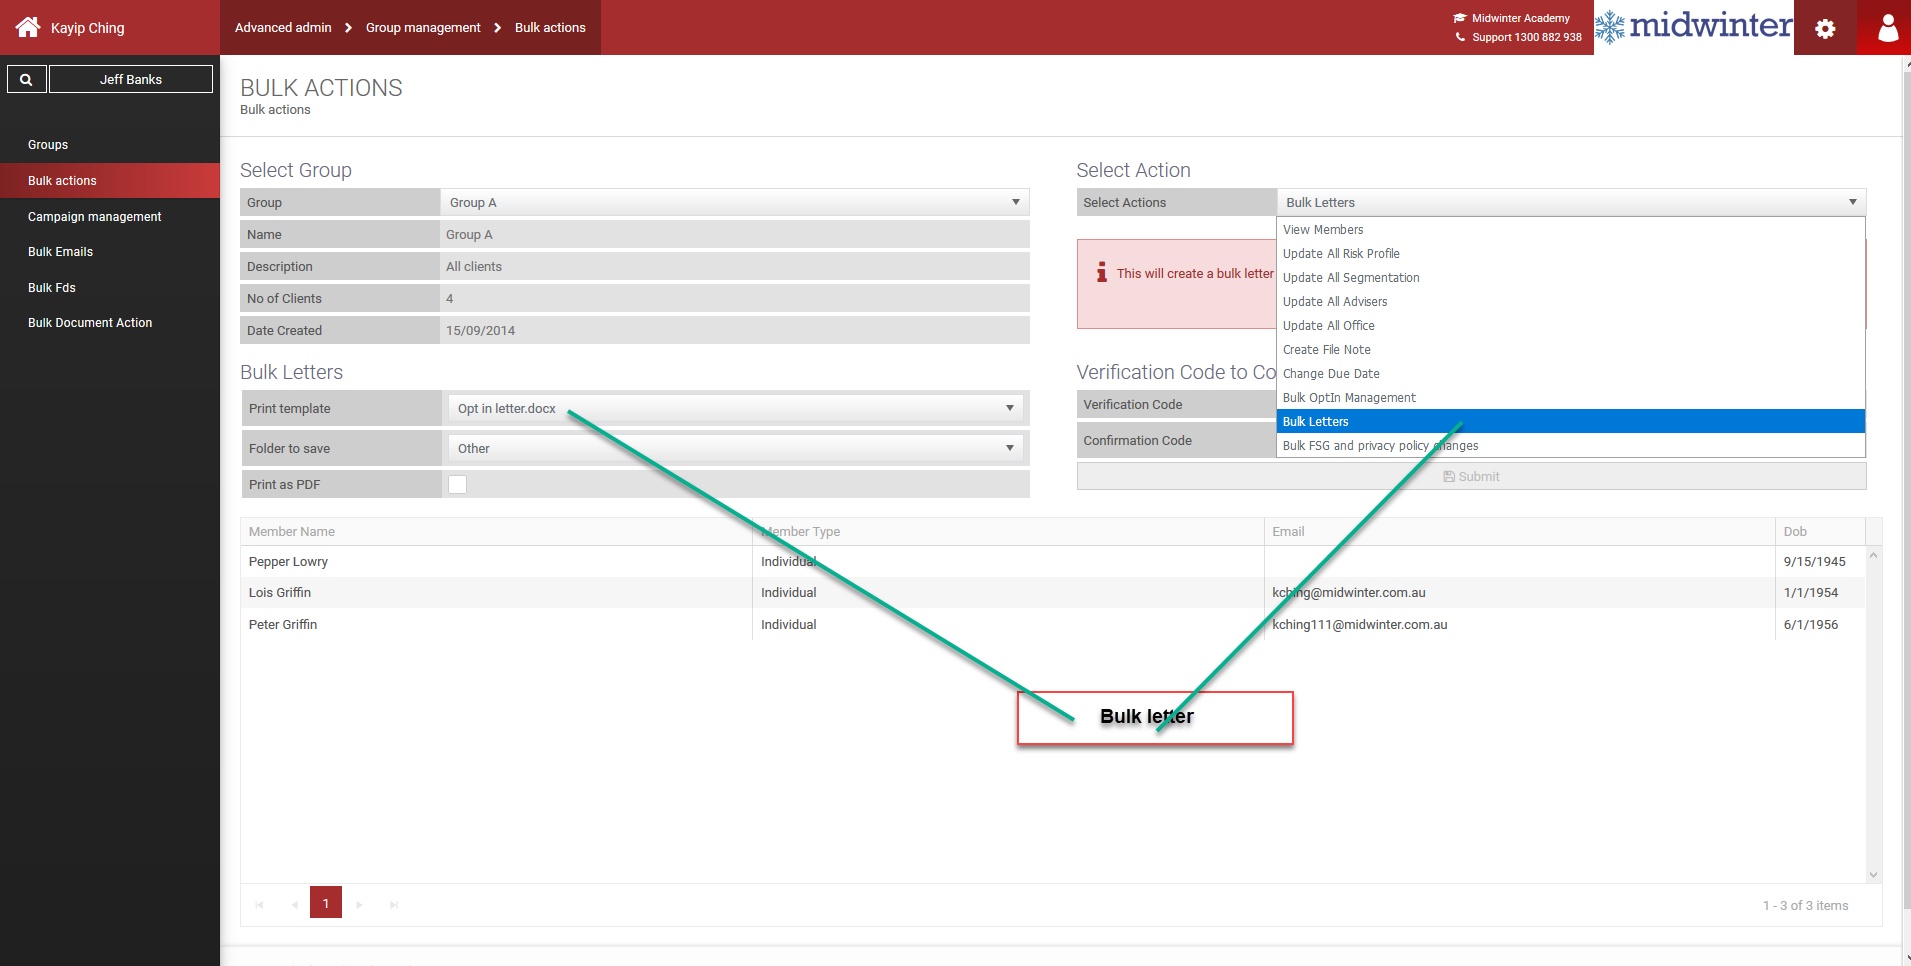
Task: Click the Jeff Banks client field
Action: (131, 79)
